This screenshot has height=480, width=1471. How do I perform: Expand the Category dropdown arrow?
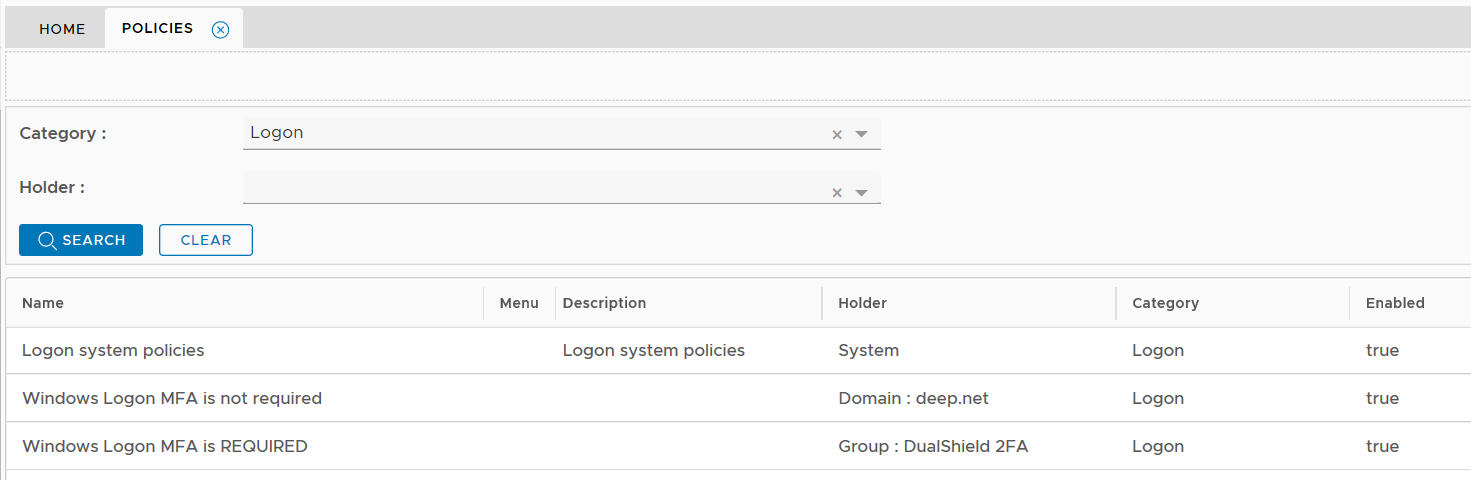point(862,134)
